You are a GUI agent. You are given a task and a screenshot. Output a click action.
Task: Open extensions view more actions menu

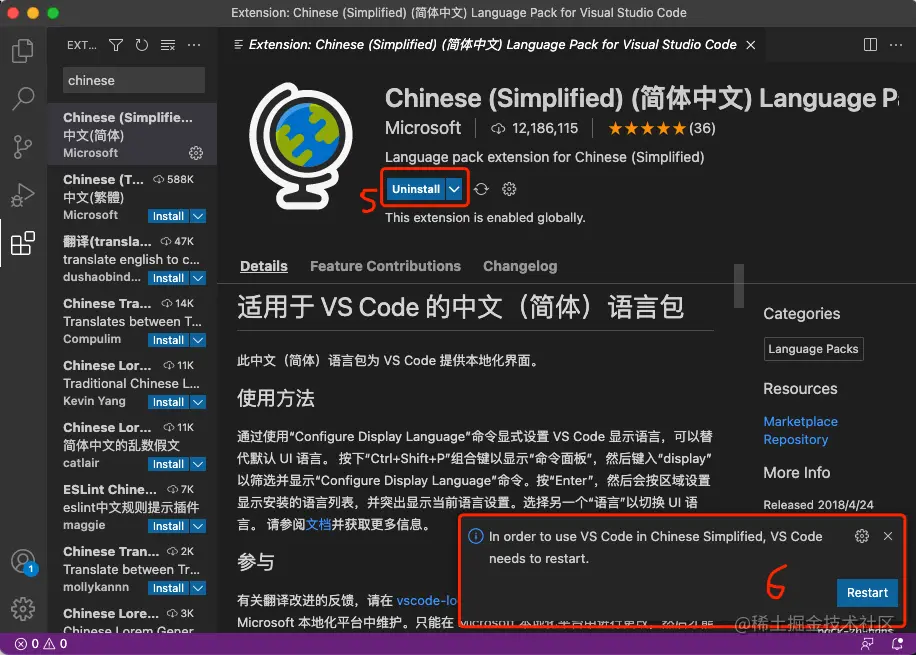click(194, 45)
